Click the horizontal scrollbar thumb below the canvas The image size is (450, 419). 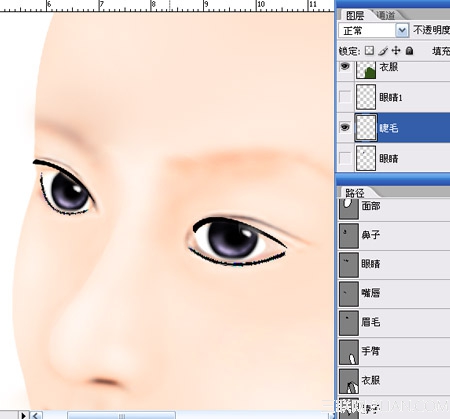point(122,415)
